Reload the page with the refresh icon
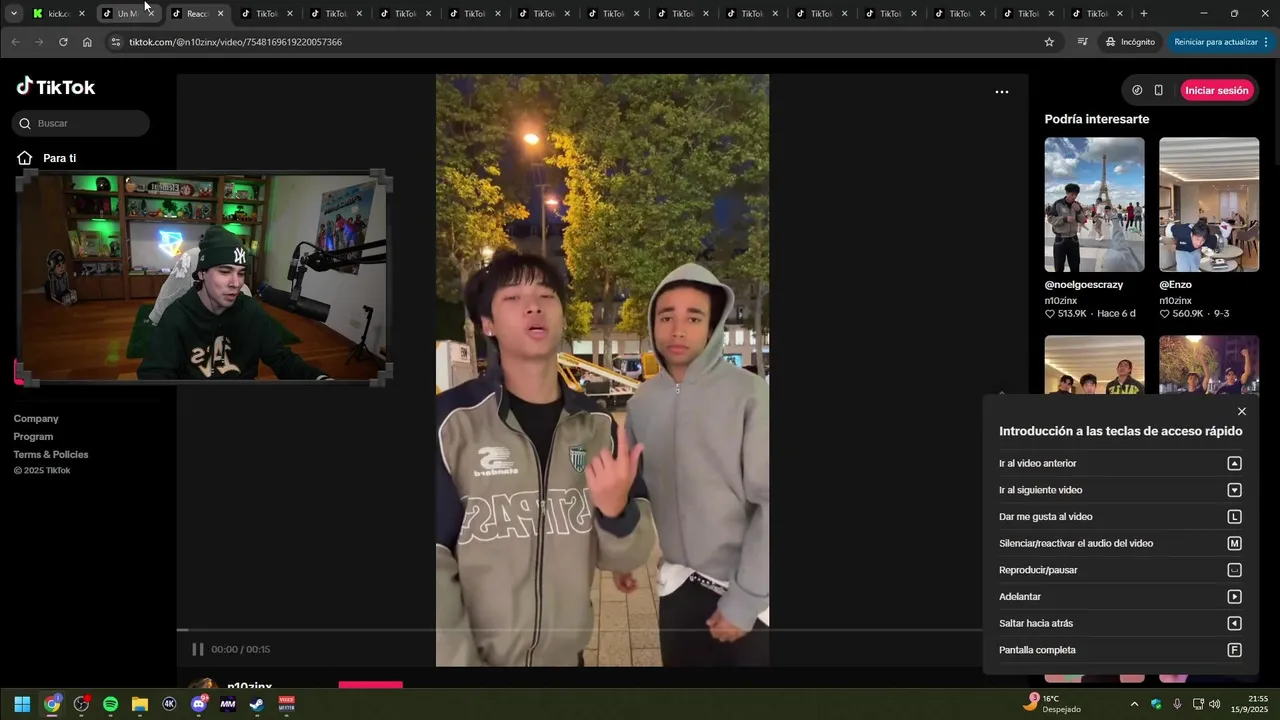 point(63,42)
